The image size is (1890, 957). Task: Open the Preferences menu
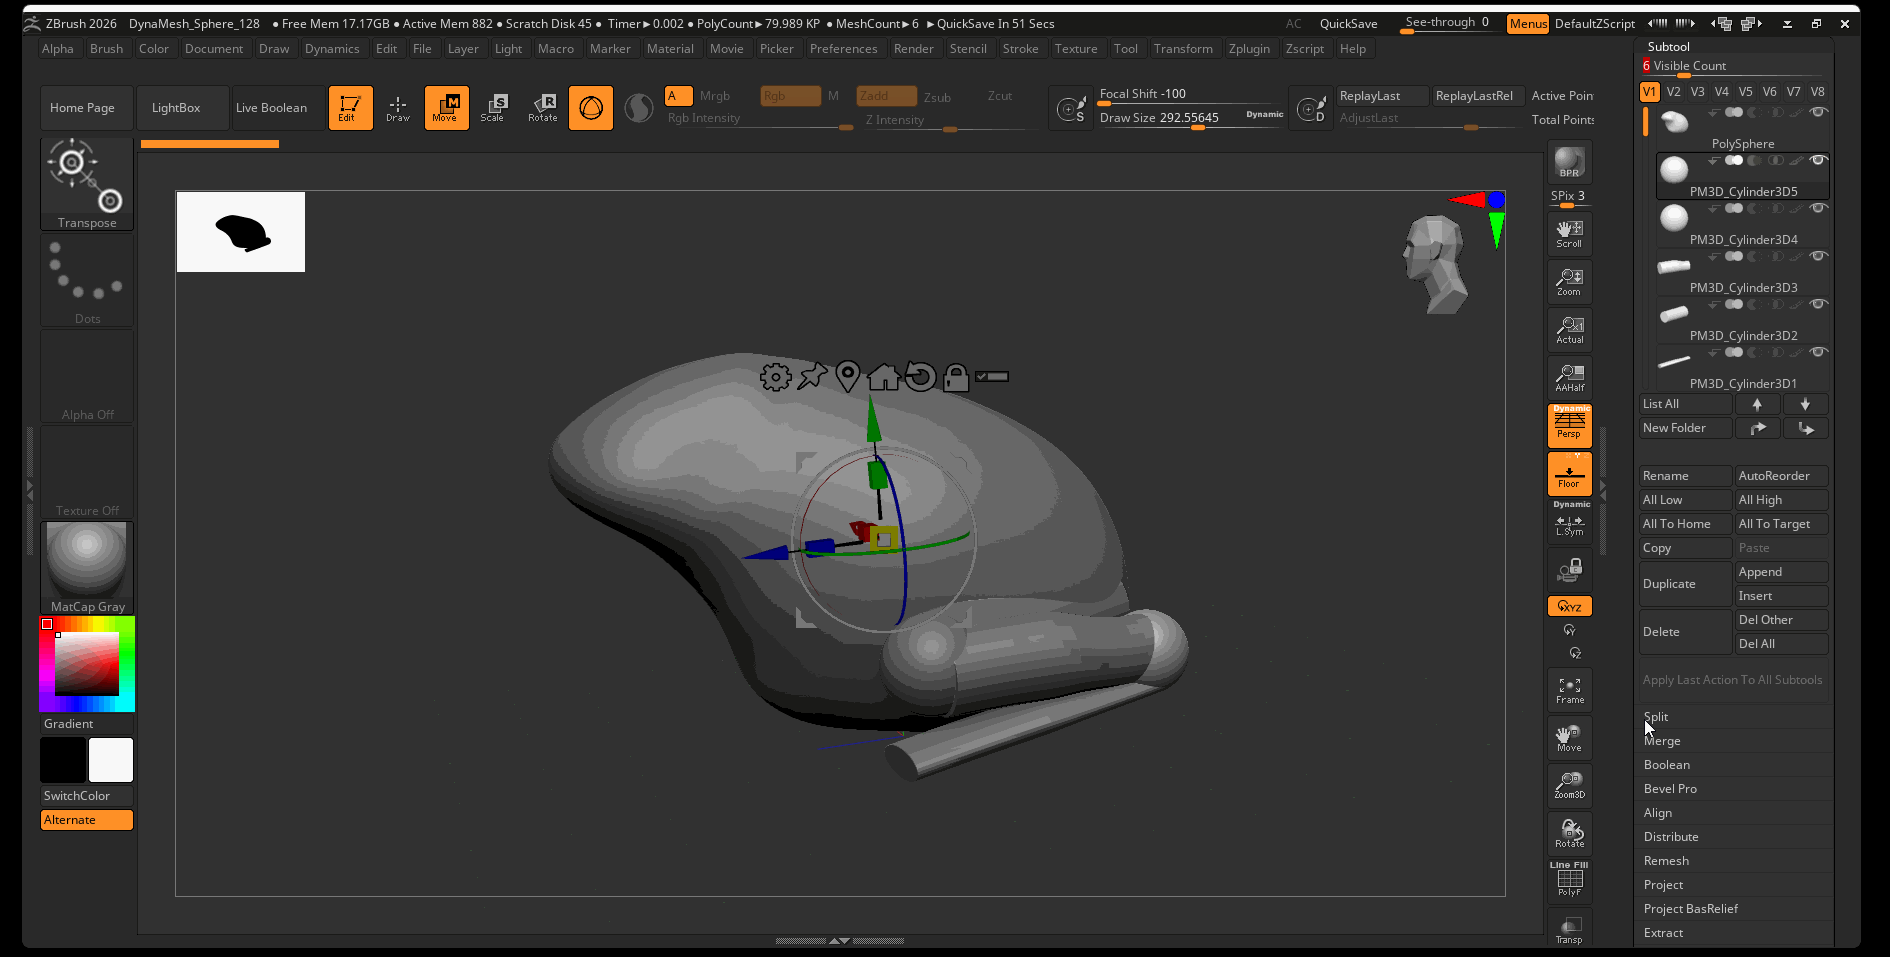pyautogui.click(x=843, y=49)
